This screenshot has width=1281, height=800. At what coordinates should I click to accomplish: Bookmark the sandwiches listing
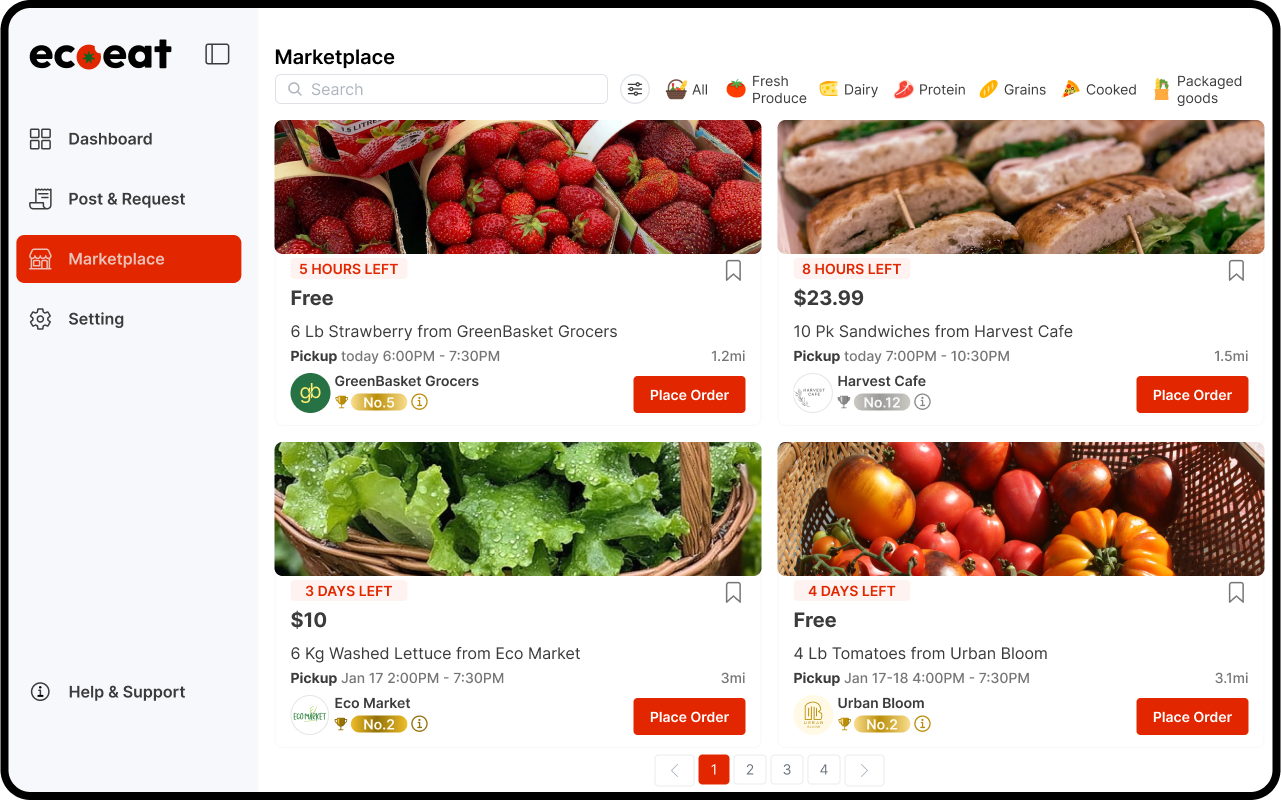coord(1236,270)
